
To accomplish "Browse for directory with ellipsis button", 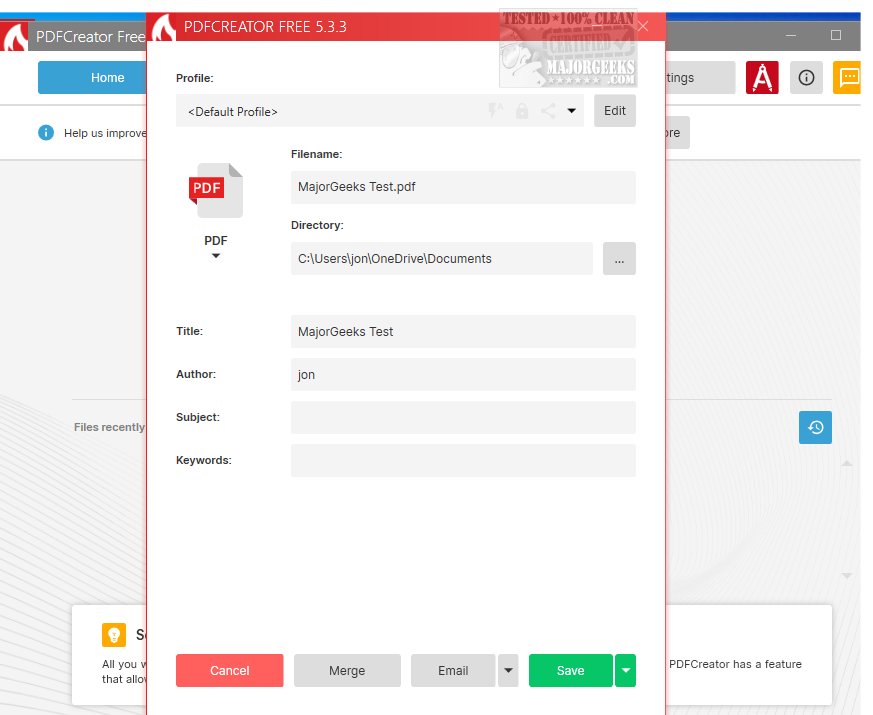I will (x=619, y=258).
